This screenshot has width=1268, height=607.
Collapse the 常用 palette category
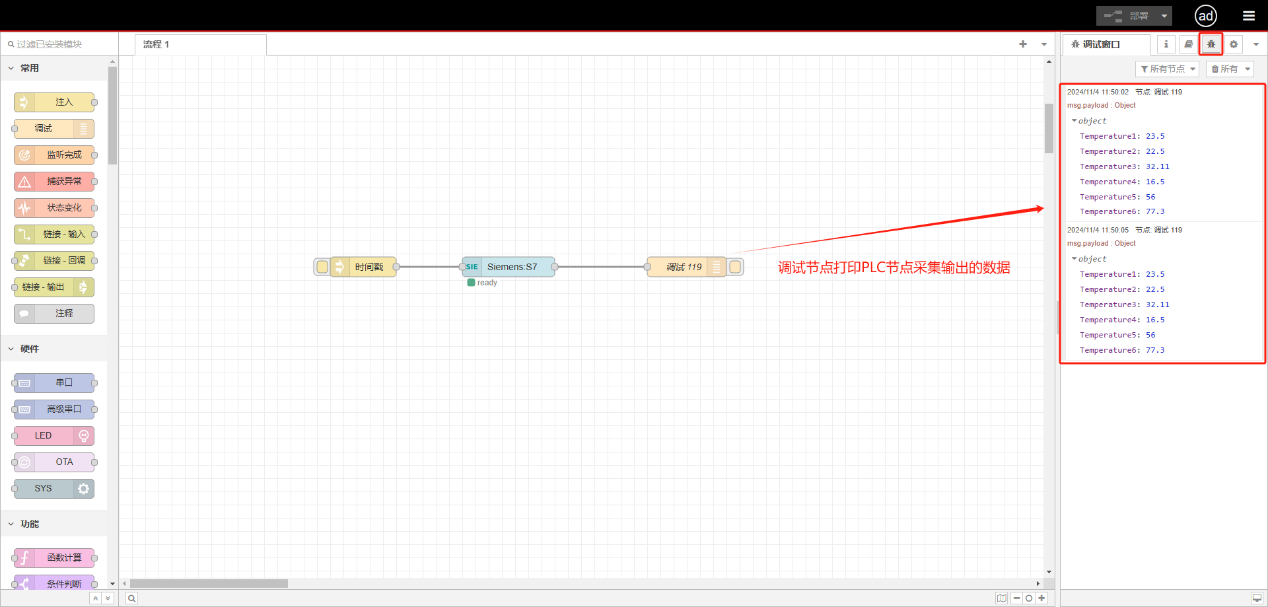click(x=11, y=68)
